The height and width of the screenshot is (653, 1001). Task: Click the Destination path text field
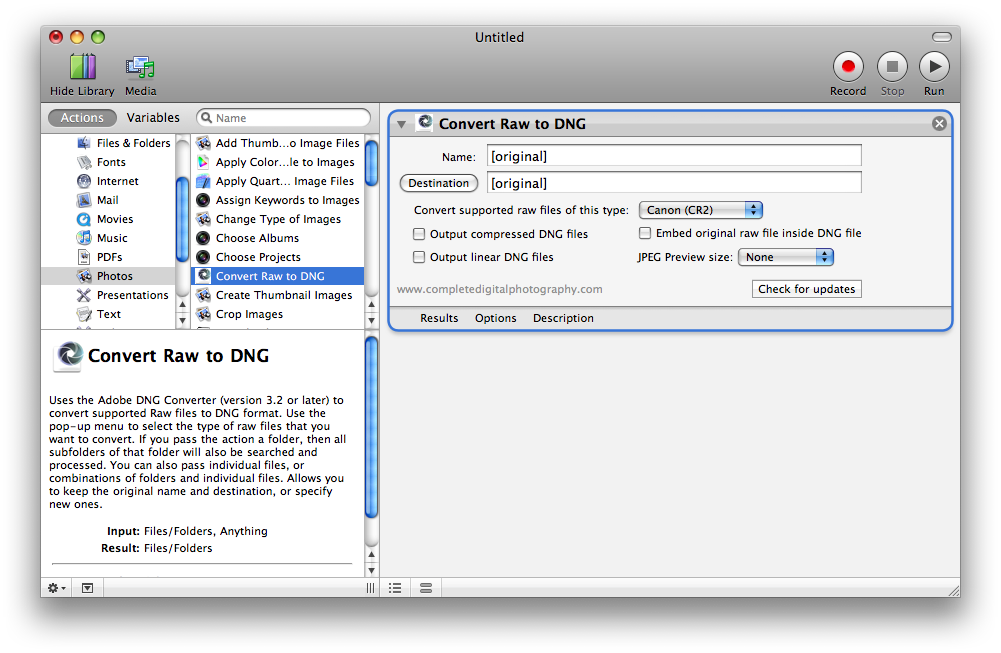674,183
